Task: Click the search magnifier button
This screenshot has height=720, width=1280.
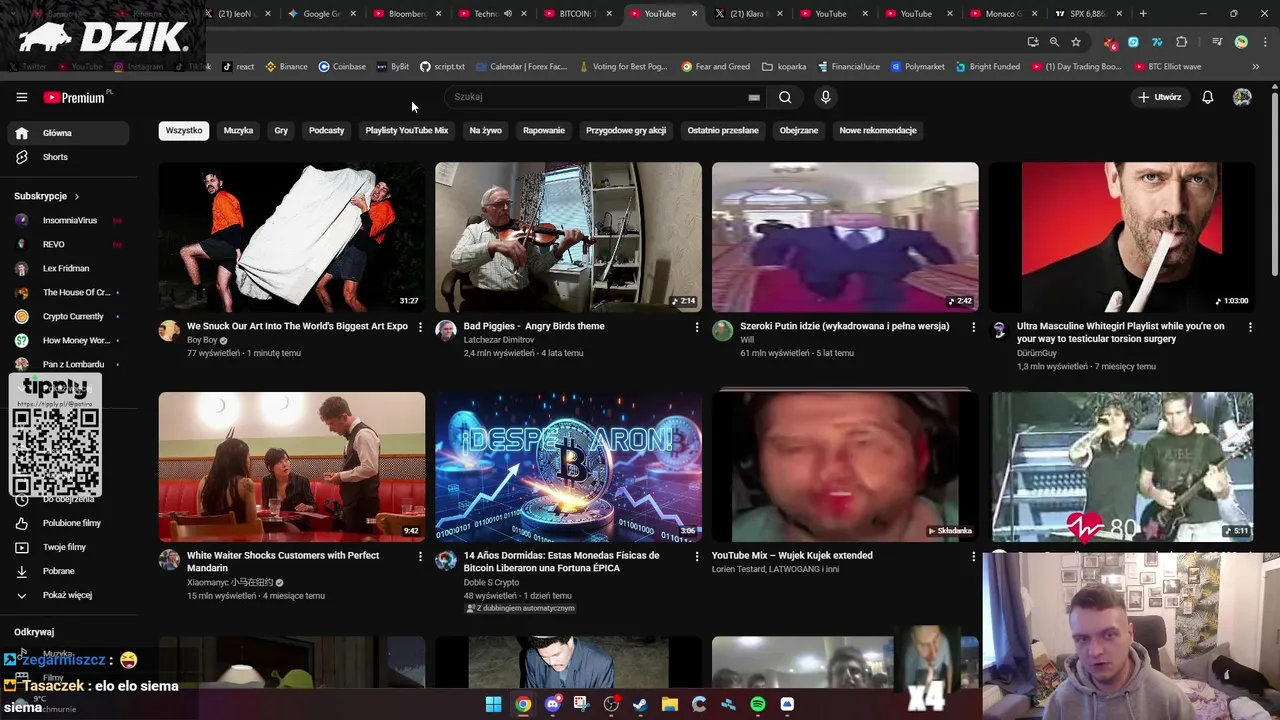Action: [785, 97]
